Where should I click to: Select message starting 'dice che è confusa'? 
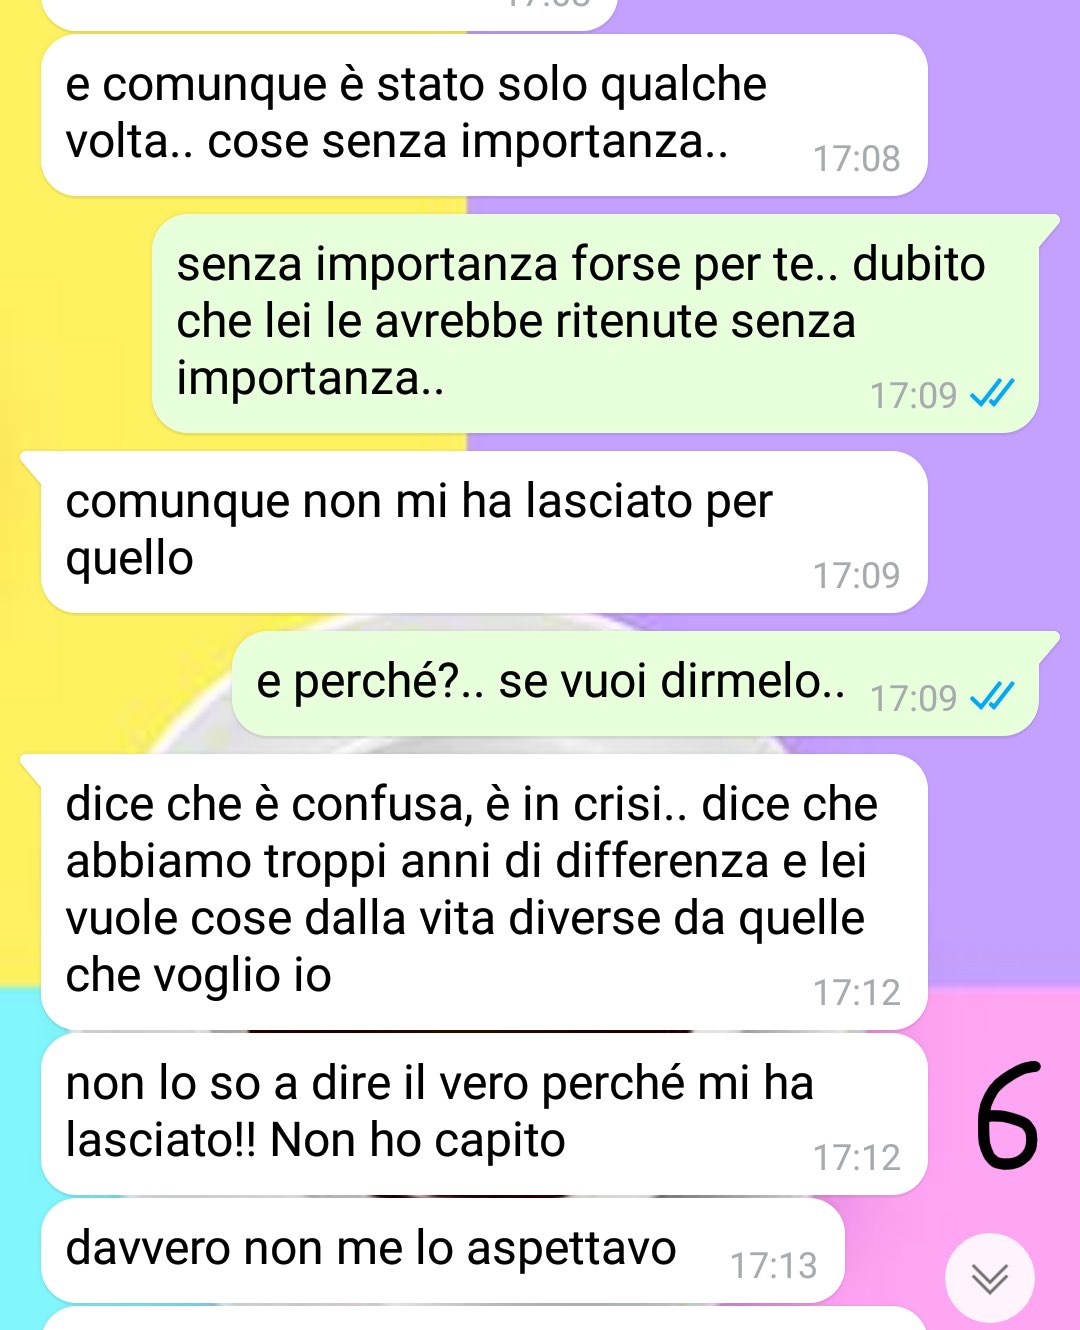[x=484, y=892]
